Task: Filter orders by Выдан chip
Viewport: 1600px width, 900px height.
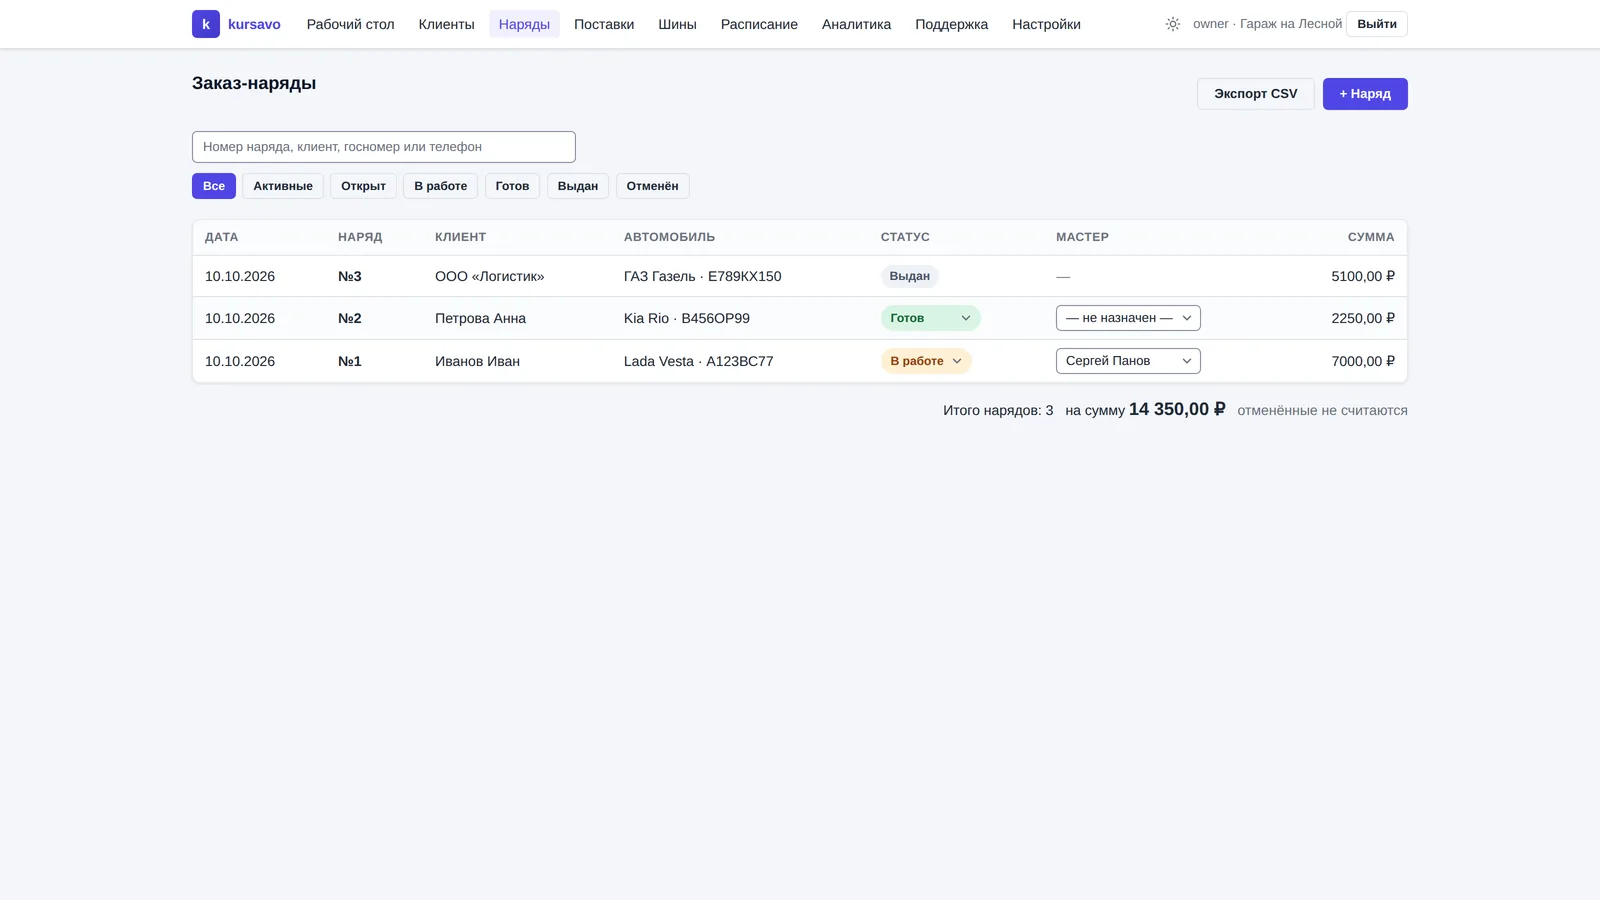Action: pos(578,186)
